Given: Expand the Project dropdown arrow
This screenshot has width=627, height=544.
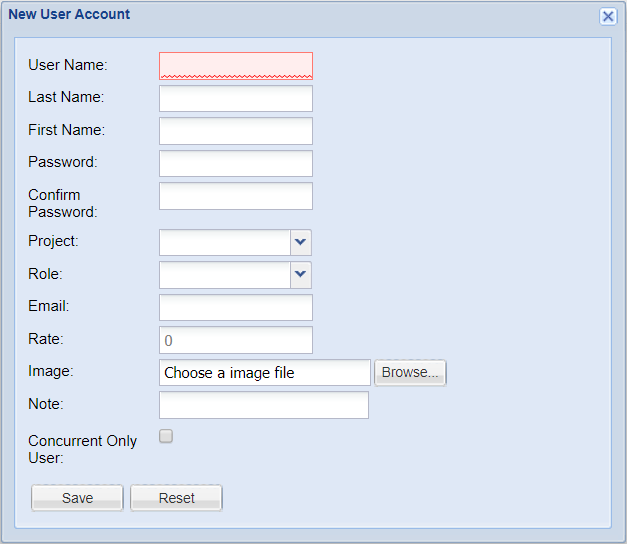Looking at the screenshot, I should click(301, 242).
